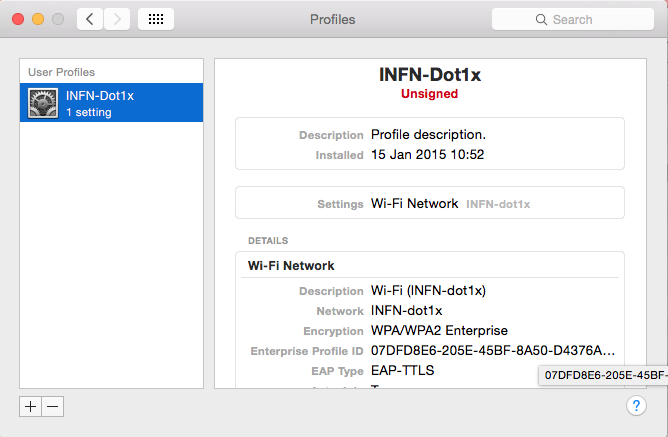Click the 'Settings' field label
The width and height of the screenshot is (668, 437).
340,204
